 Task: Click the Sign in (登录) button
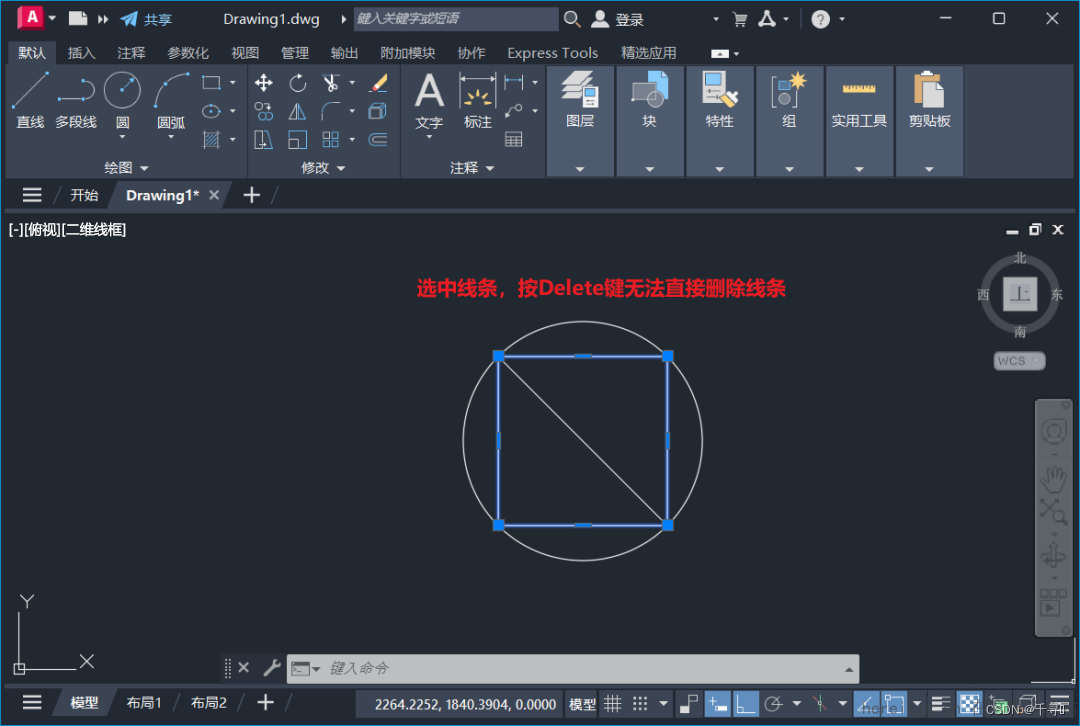[x=618, y=19]
